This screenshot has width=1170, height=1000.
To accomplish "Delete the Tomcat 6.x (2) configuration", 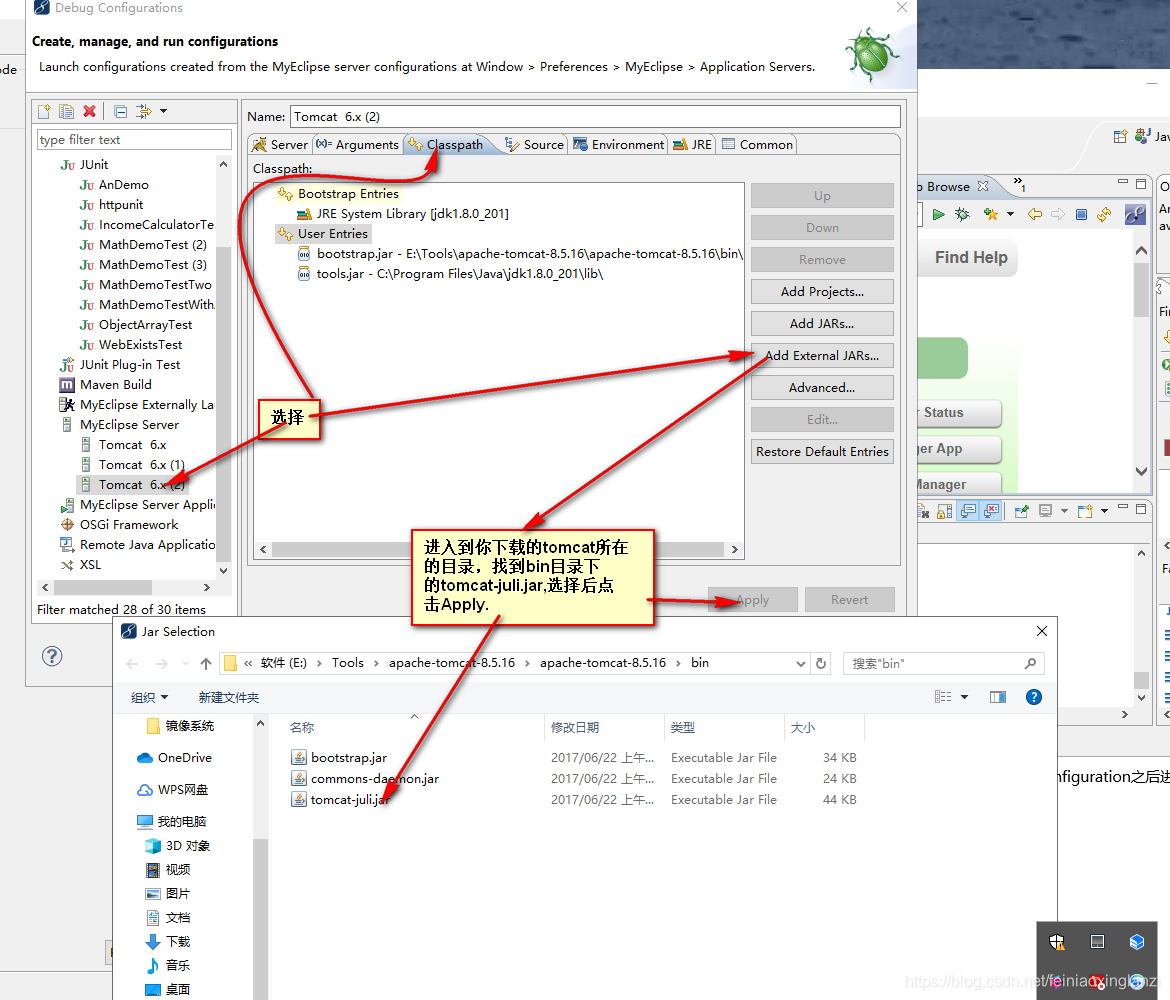I will 89,111.
